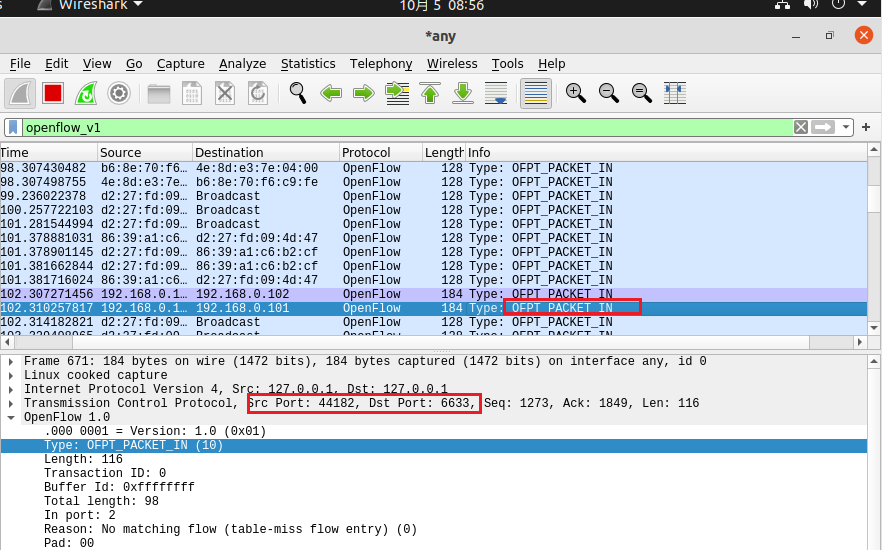Sort packets by Destination column header

[266, 152]
